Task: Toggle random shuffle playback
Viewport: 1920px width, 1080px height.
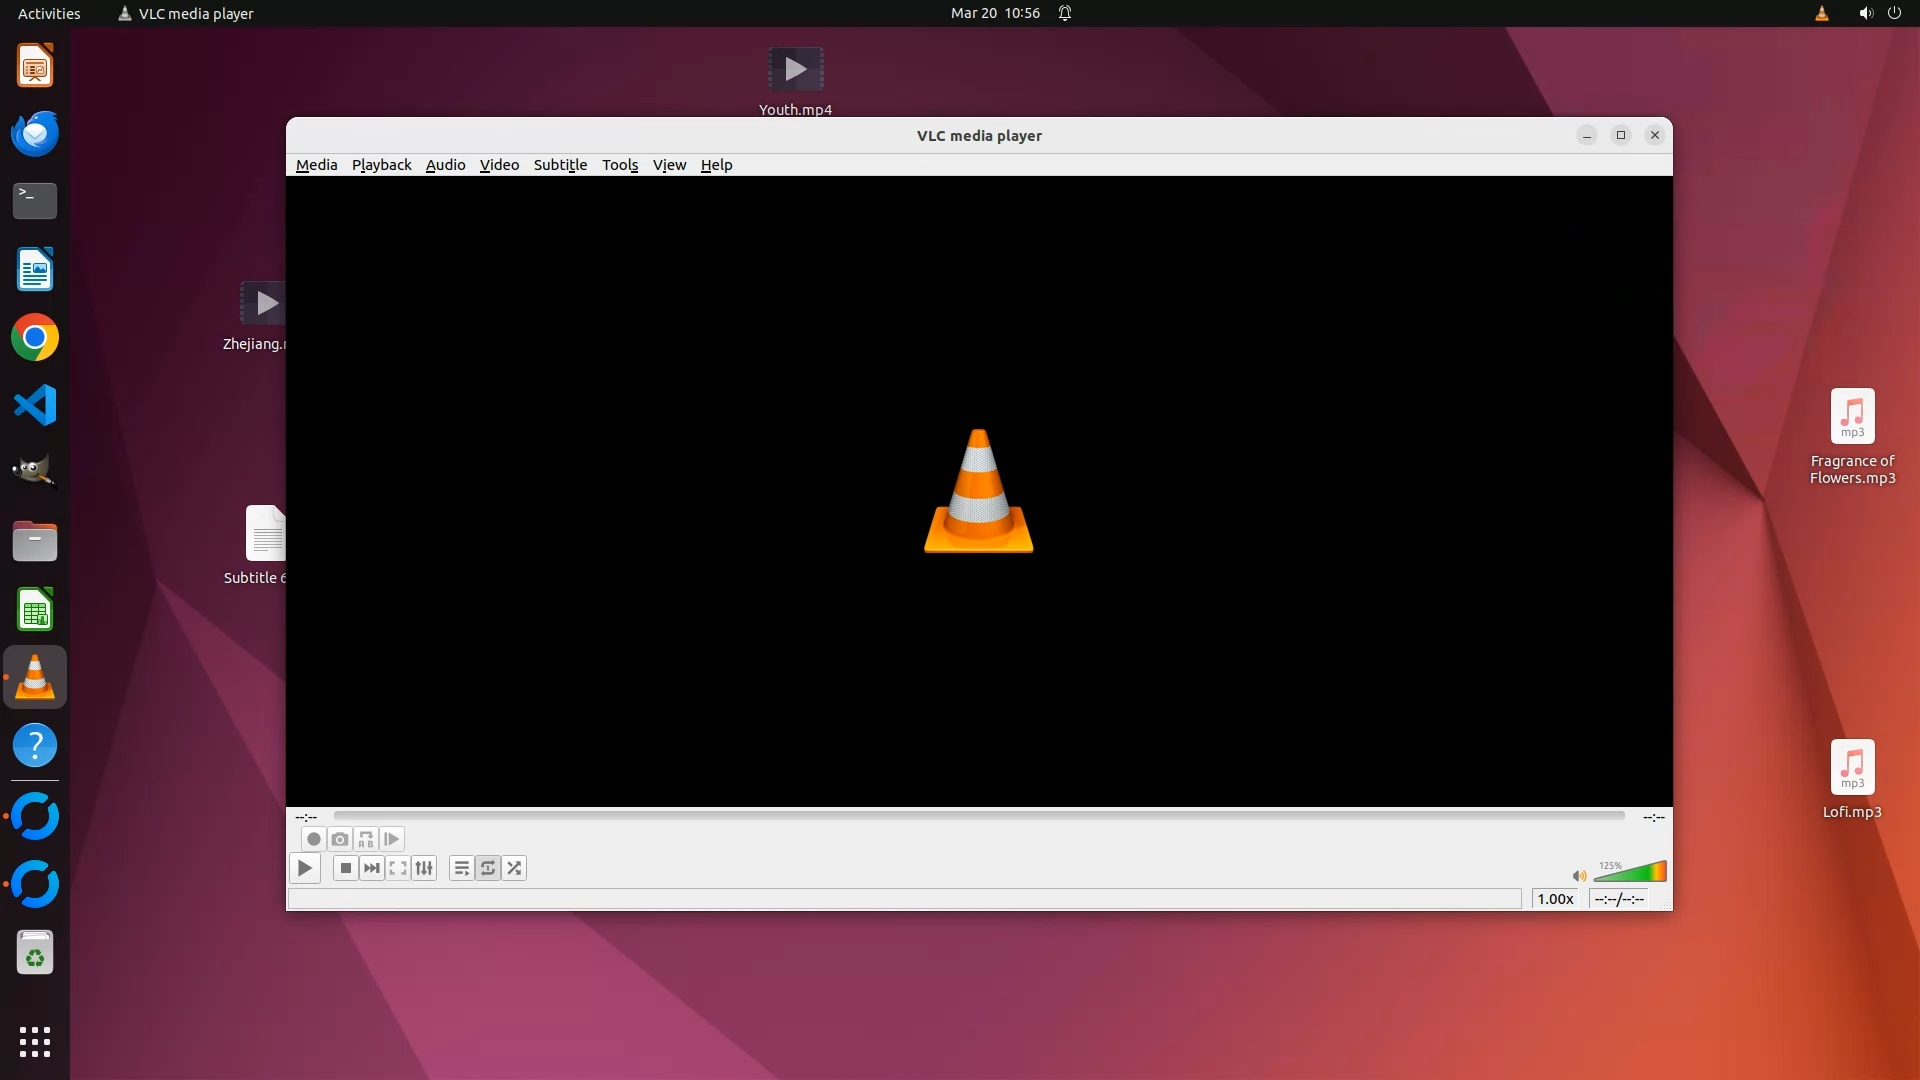Action: 514,868
